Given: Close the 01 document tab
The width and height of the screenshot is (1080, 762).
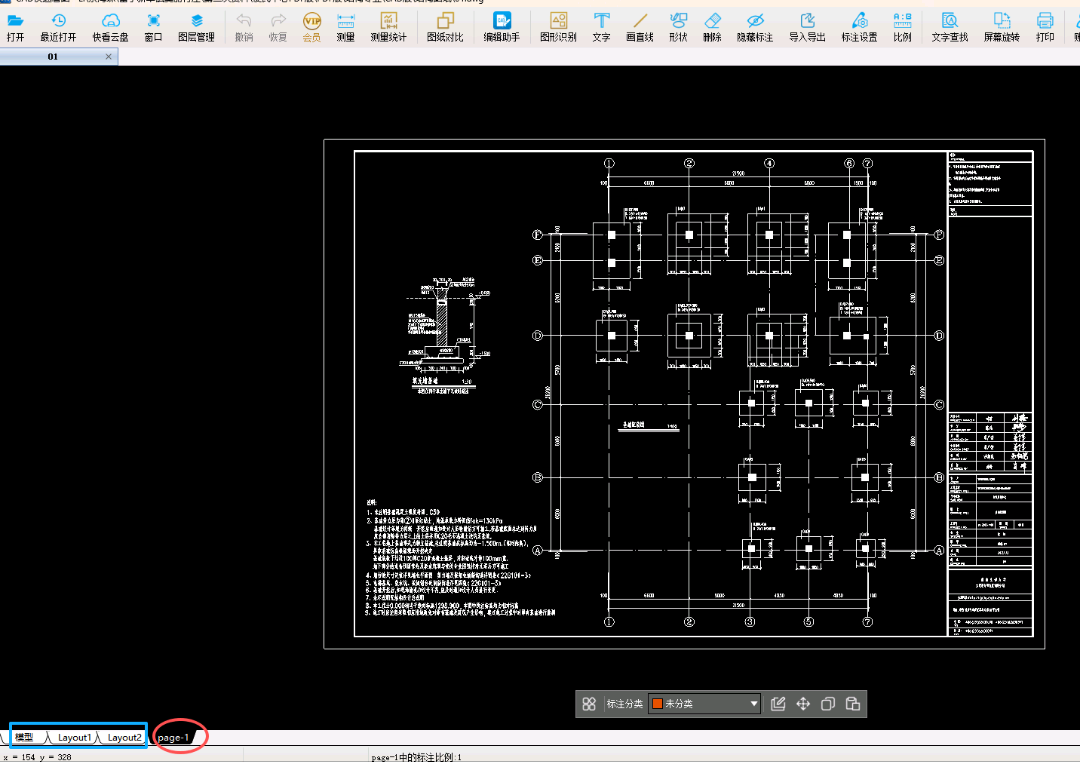Looking at the screenshot, I should [x=108, y=57].
